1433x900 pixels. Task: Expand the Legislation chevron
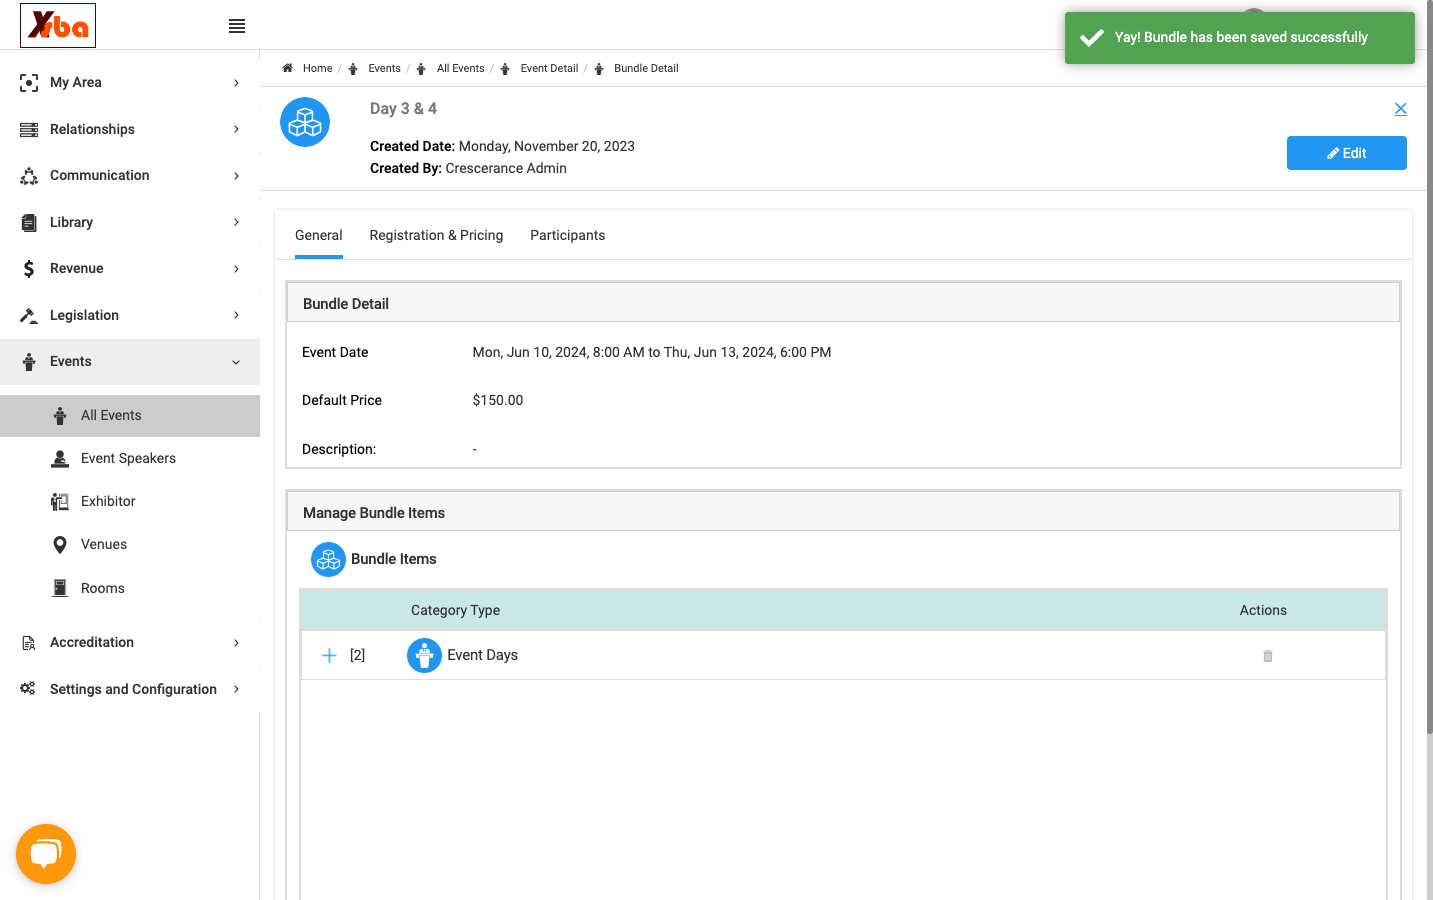click(x=236, y=315)
